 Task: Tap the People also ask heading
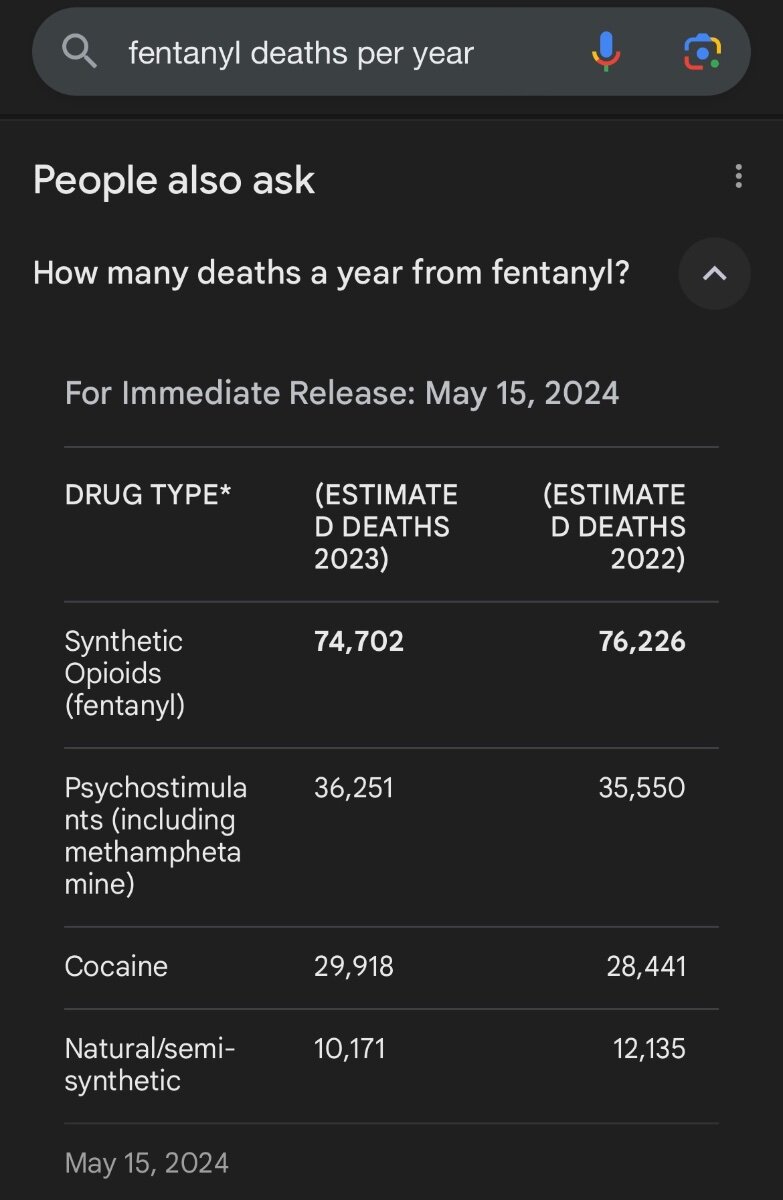[x=174, y=180]
